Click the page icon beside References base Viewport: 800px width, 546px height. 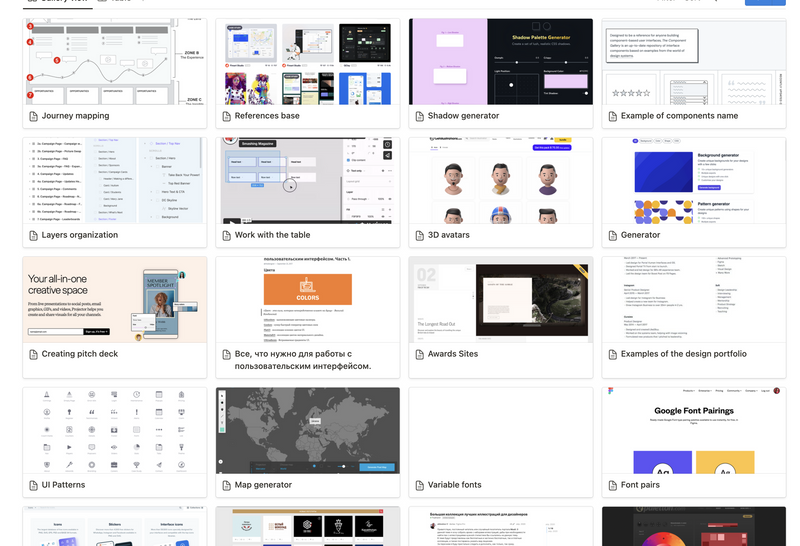point(227,116)
